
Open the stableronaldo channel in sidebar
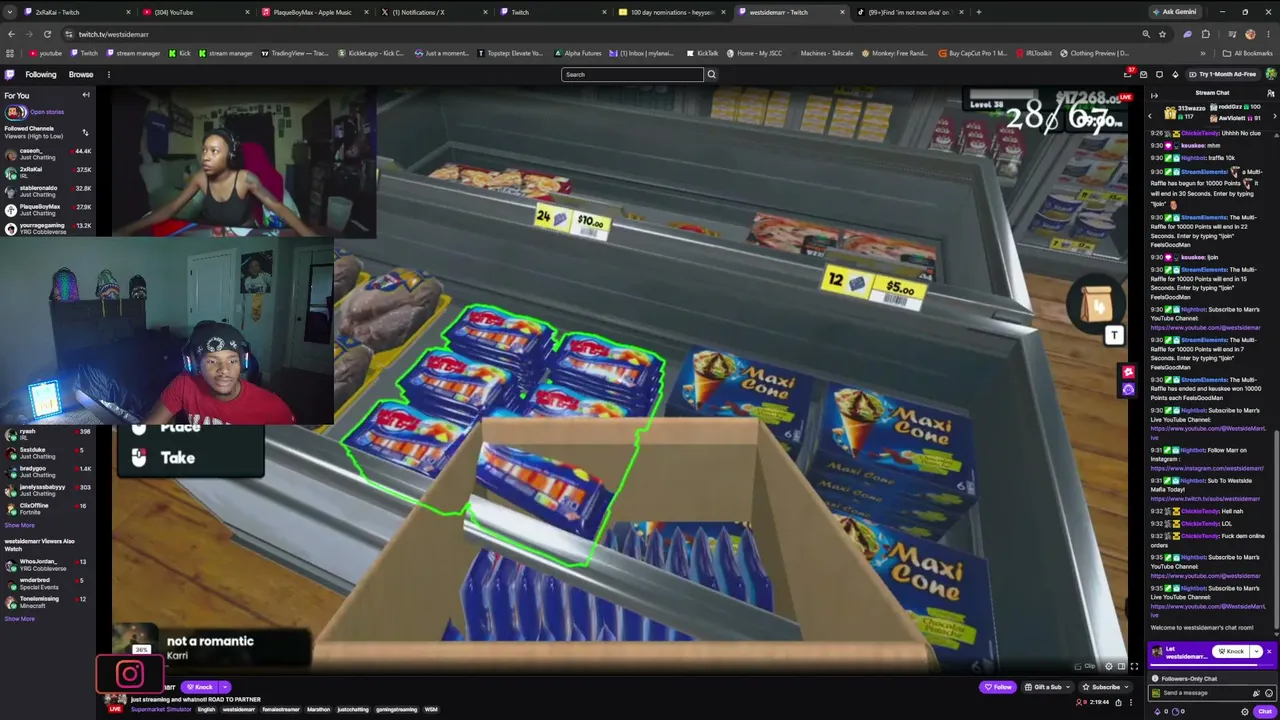(48, 190)
